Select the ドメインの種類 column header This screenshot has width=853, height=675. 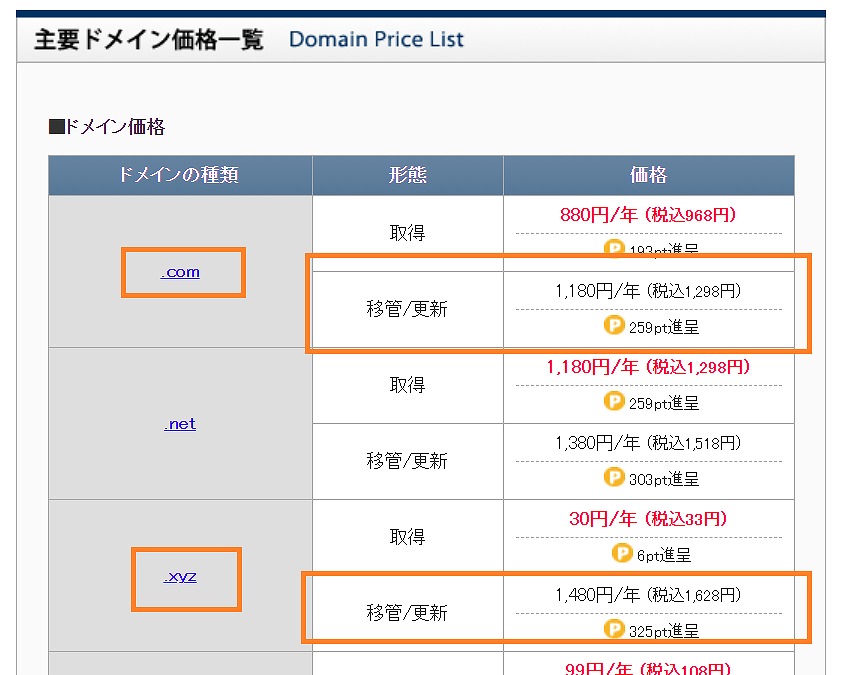[x=180, y=175]
